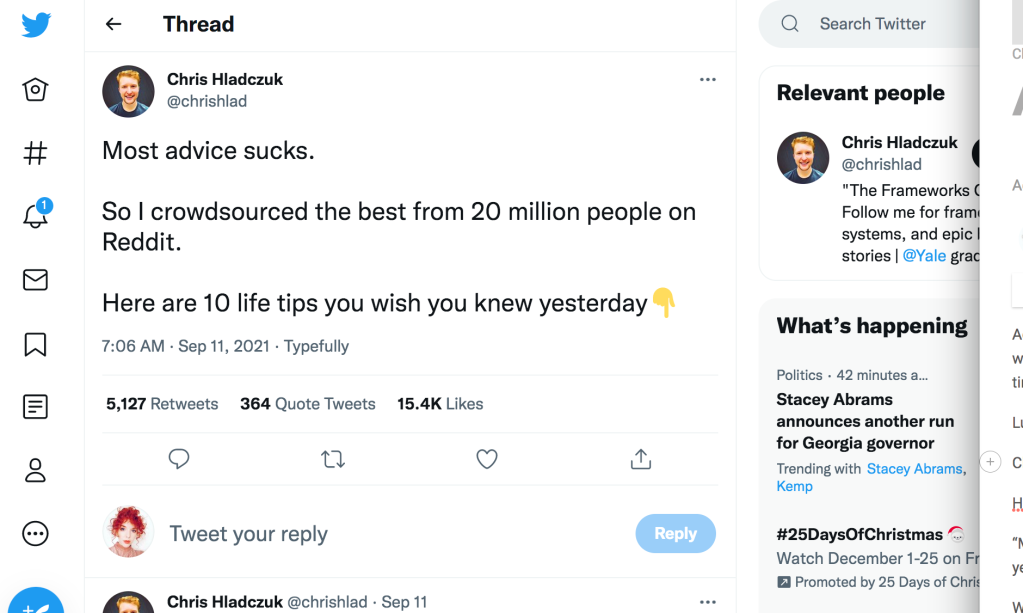Image resolution: width=1023 pixels, height=613 pixels.
Task: Click the Twitter bird logo
Action: point(35,24)
